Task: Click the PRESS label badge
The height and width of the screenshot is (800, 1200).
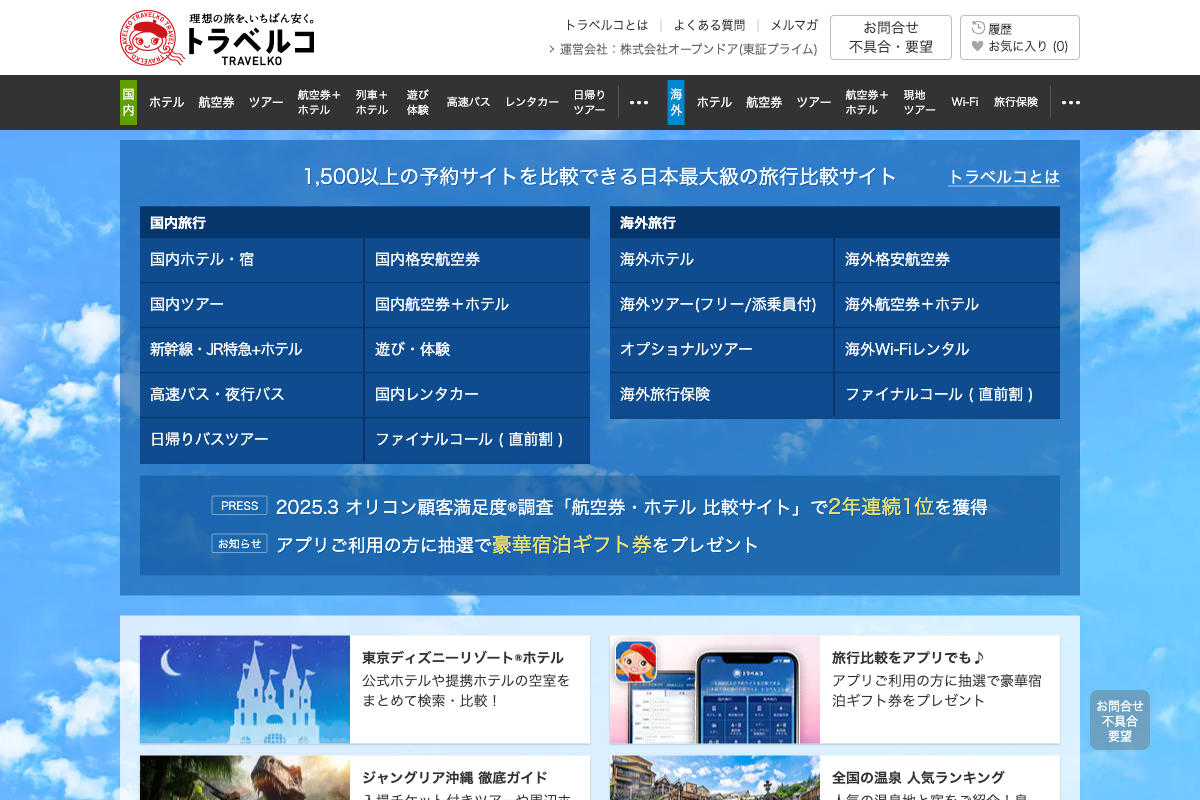Action: click(239, 506)
